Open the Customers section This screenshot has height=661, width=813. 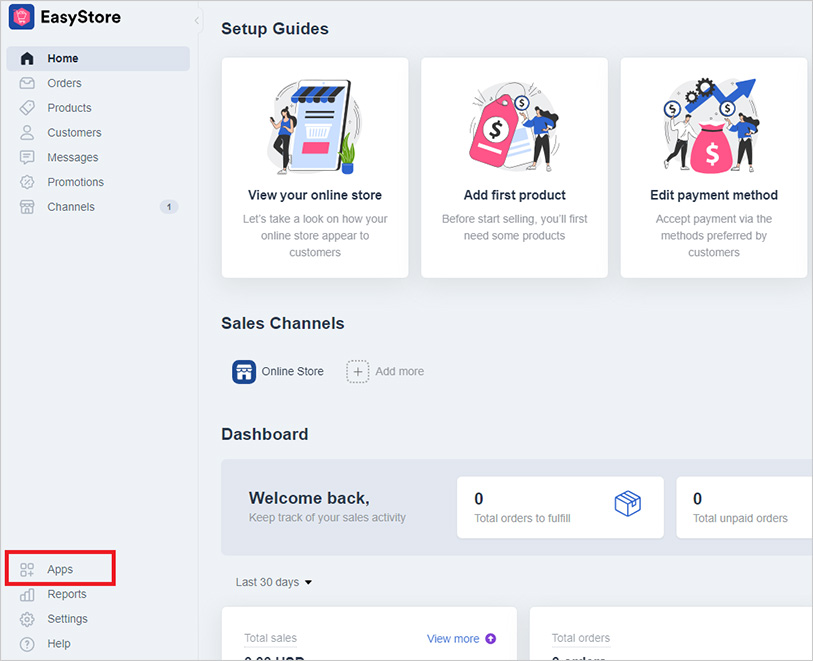74,132
